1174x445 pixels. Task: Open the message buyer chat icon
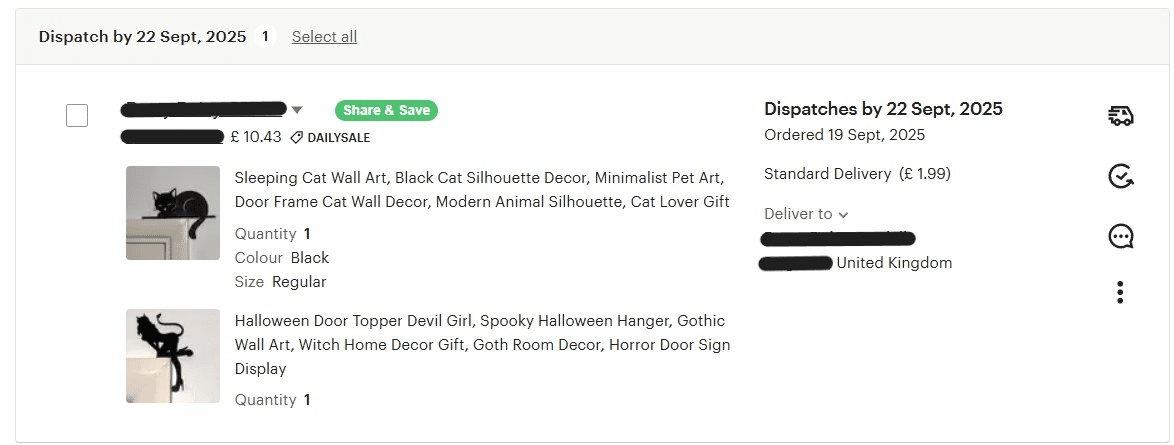(x=1121, y=236)
